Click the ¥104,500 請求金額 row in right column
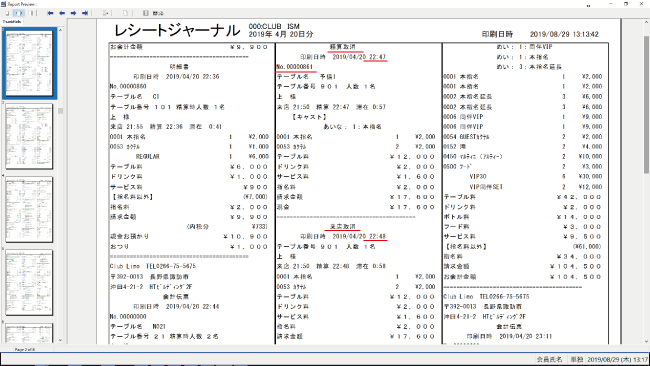The width and height of the screenshot is (650, 366). point(522,267)
